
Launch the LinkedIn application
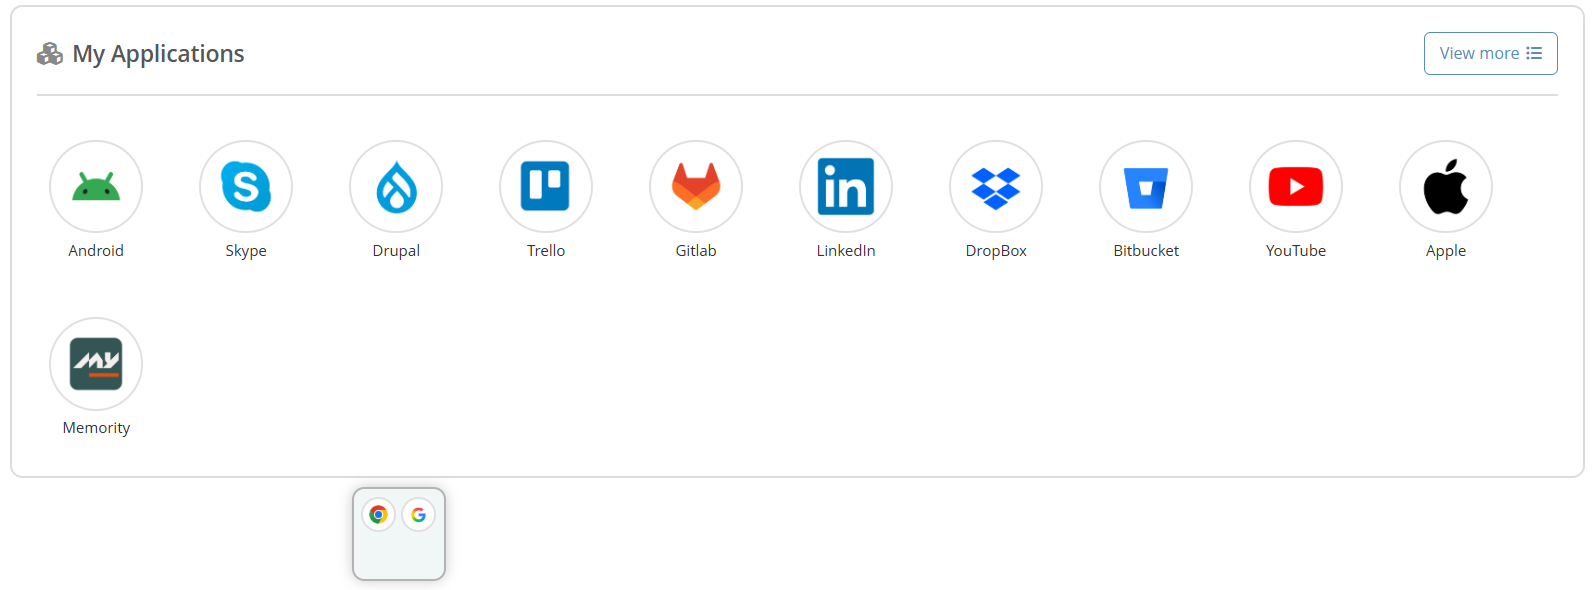click(x=846, y=187)
